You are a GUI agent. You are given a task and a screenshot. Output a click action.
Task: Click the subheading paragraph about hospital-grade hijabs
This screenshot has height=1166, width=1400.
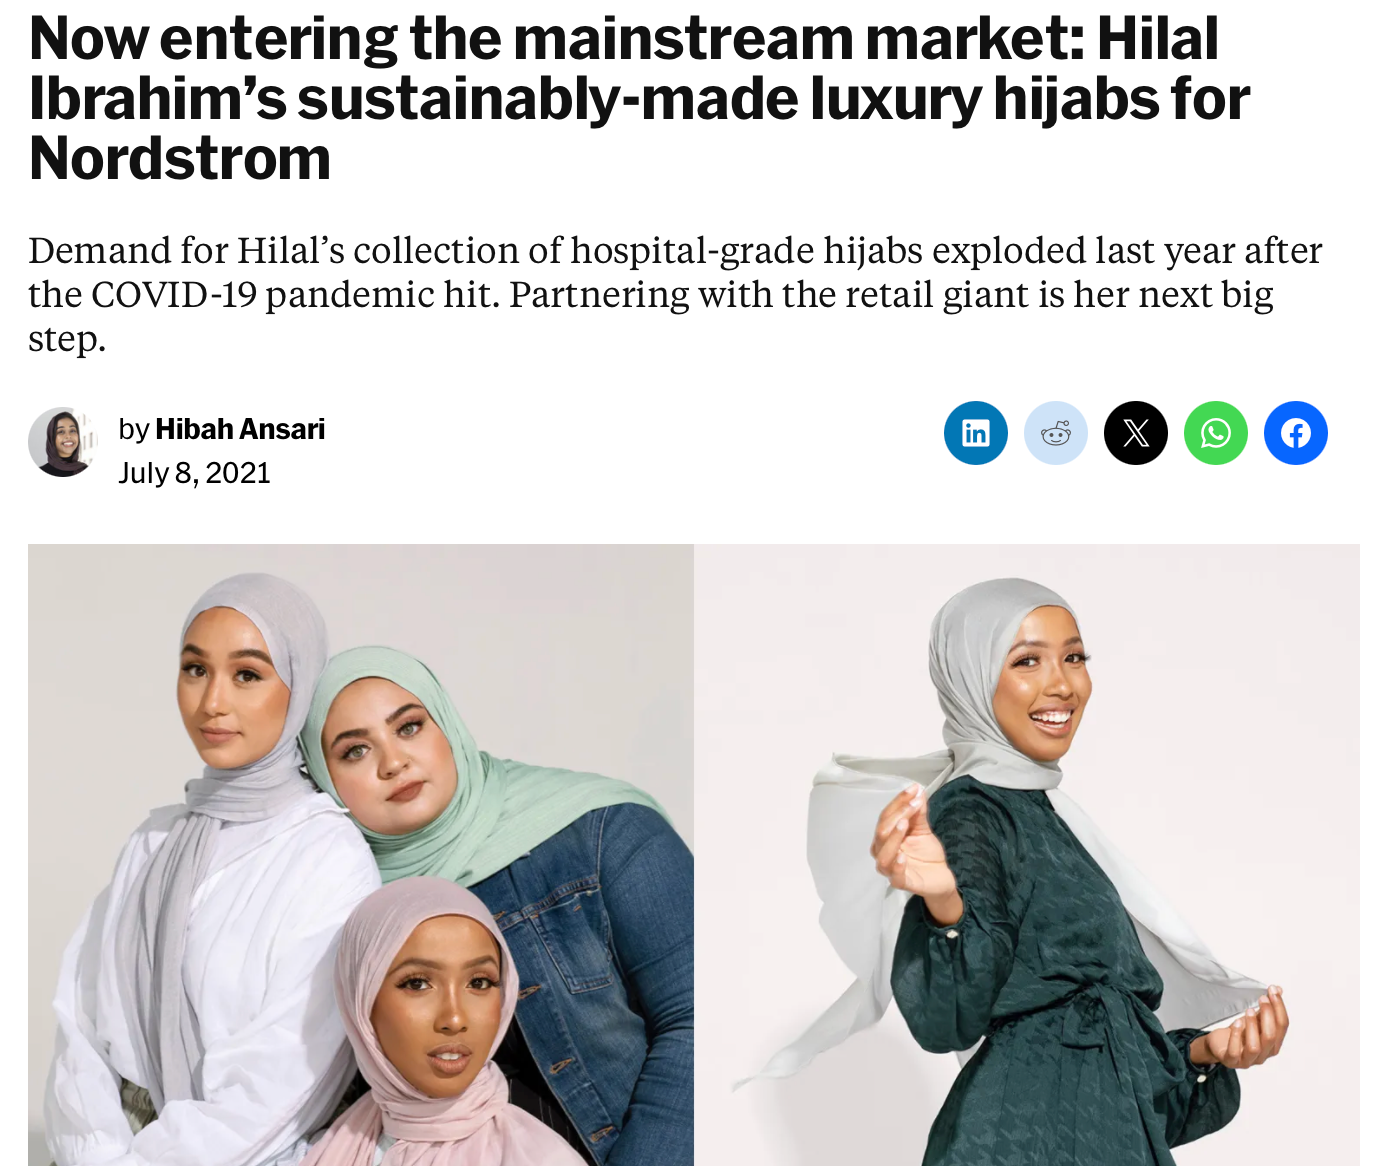pos(675,294)
